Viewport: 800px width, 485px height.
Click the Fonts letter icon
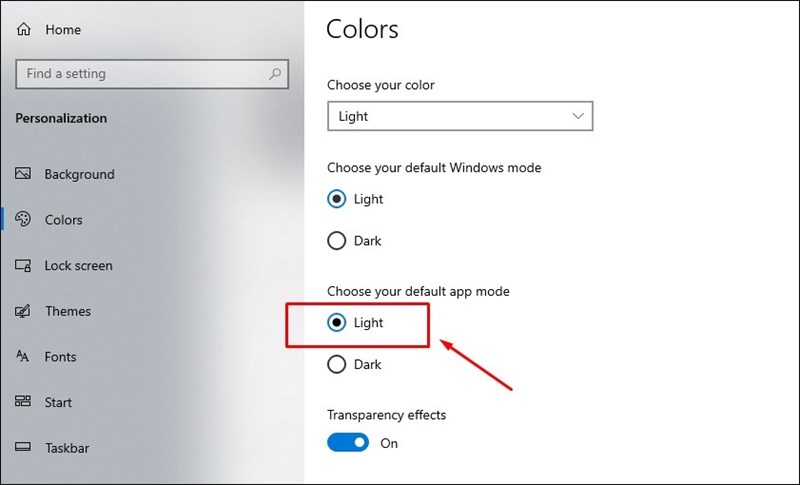click(x=22, y=356)
